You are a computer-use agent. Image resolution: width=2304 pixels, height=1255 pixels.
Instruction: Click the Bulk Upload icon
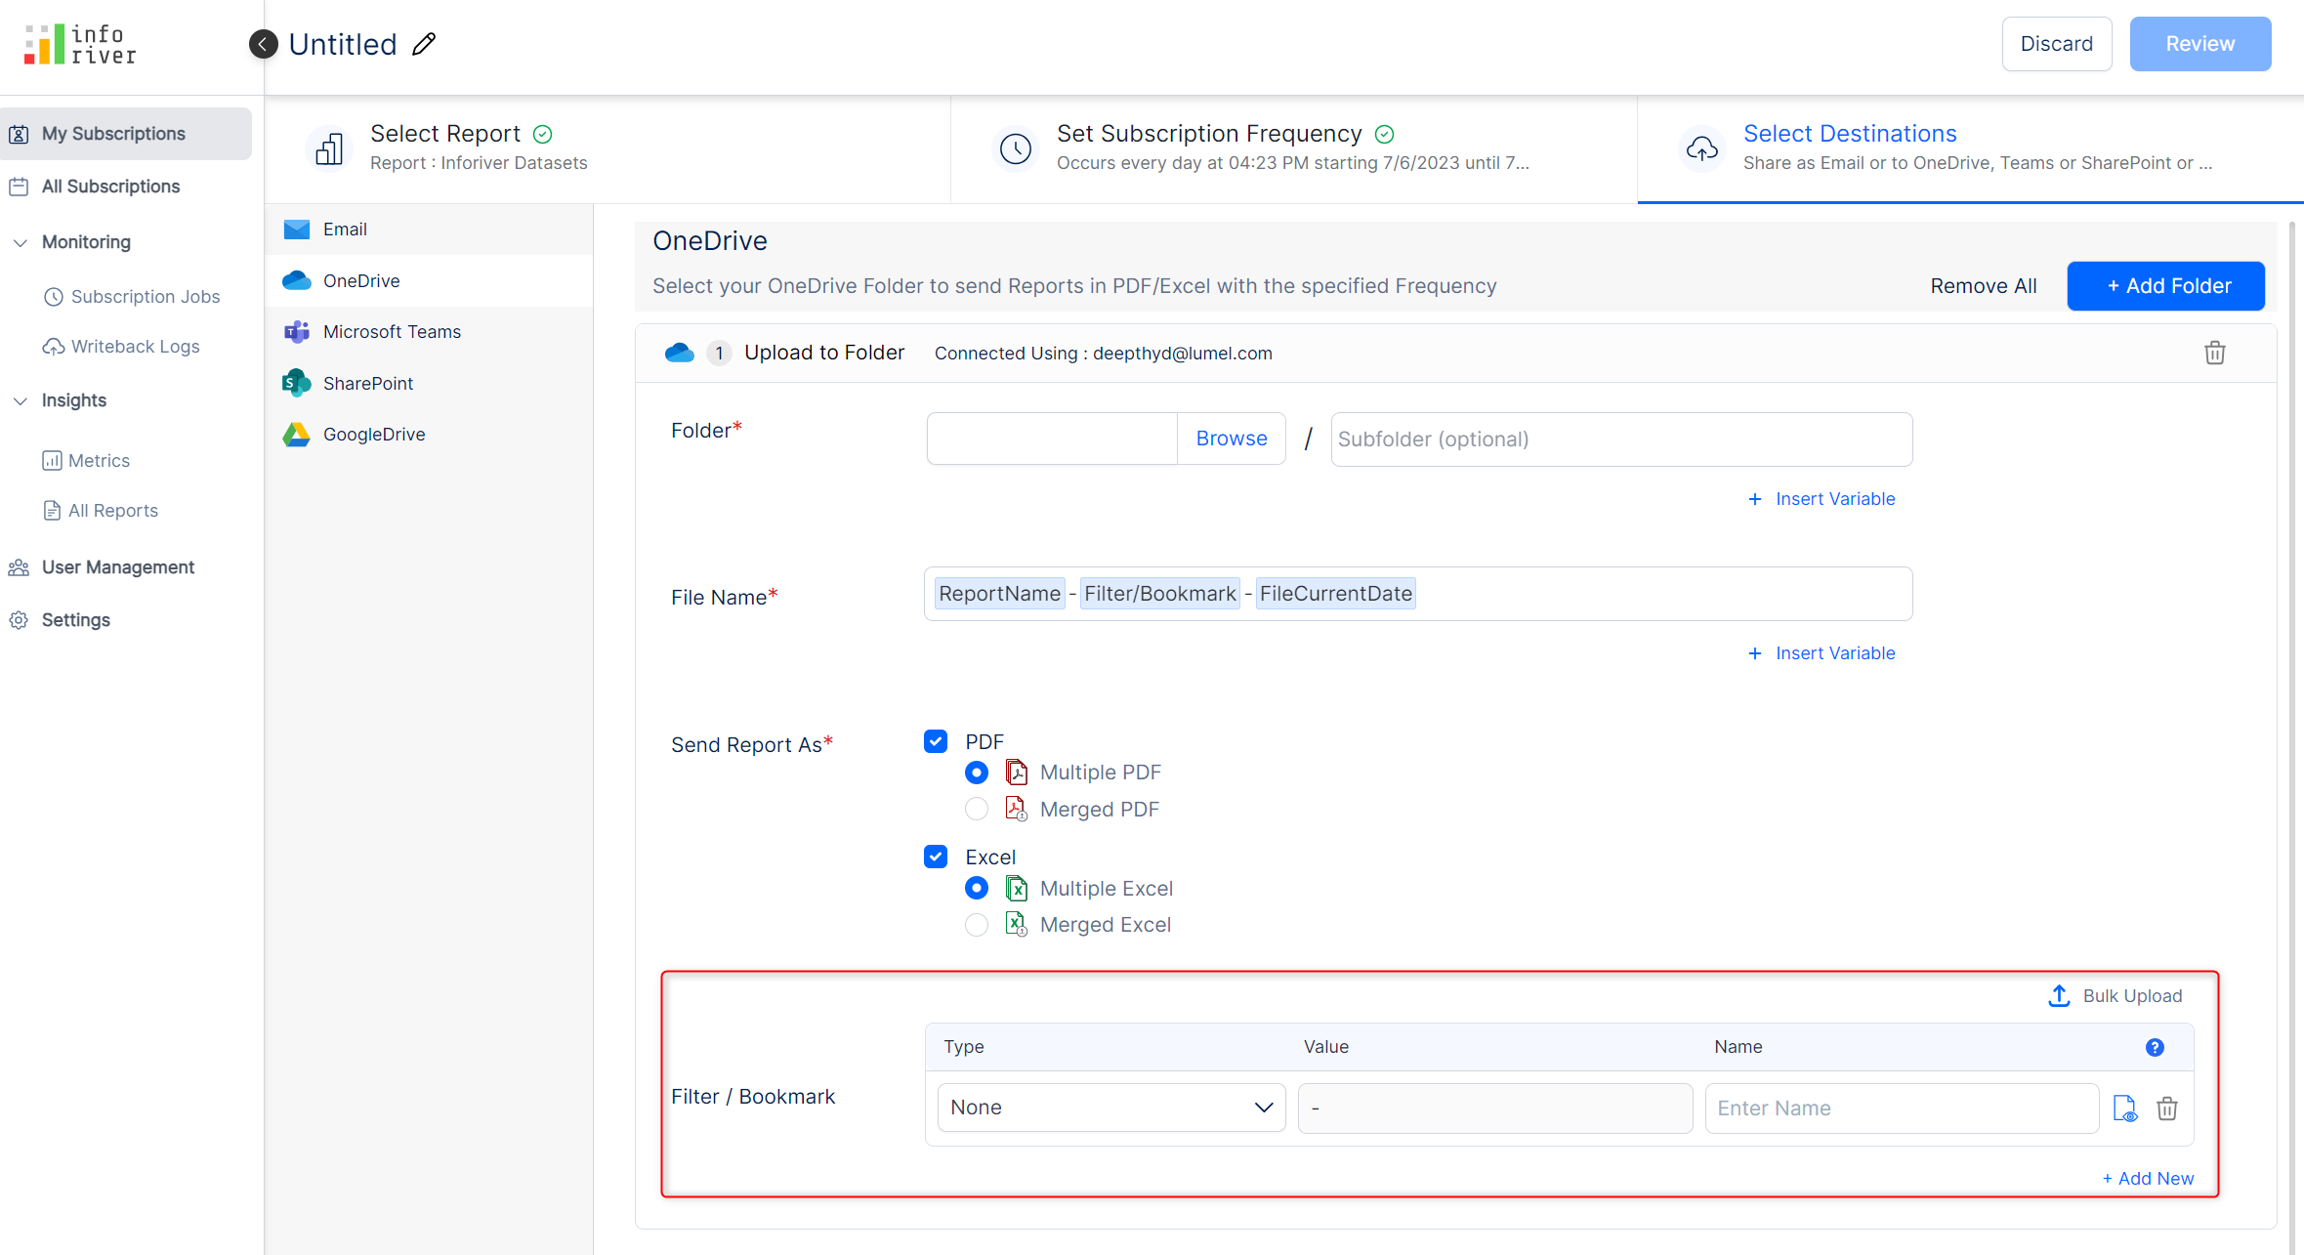click(x=2058, y=996)
